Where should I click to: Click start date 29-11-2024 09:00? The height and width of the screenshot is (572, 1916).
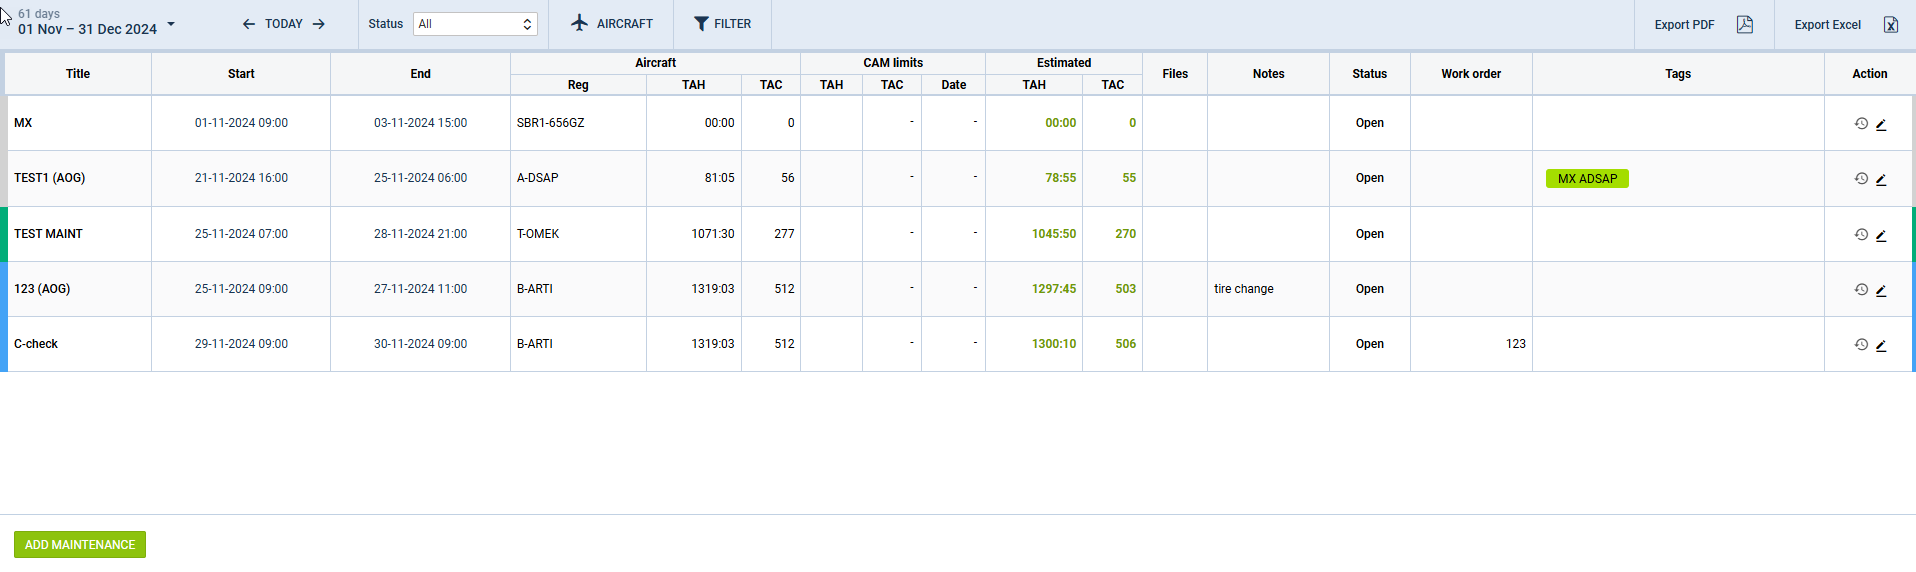(x=241, y=344)
